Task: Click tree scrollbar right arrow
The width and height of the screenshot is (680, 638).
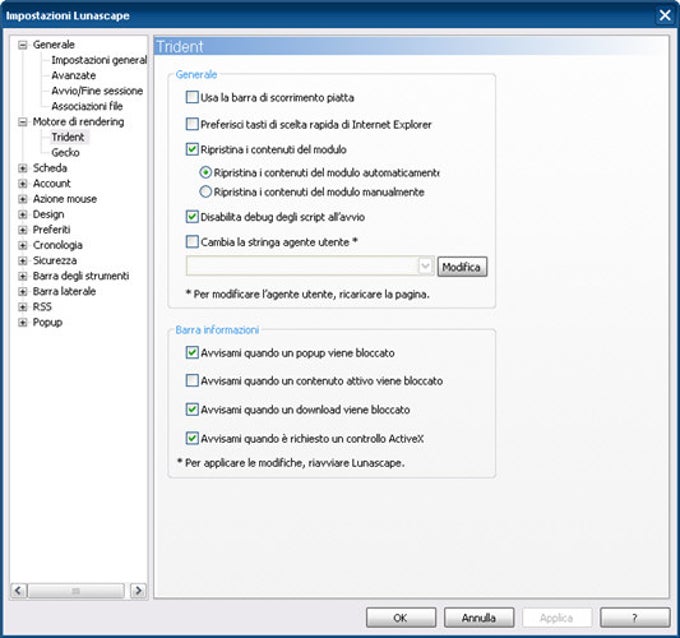Action: [x=138, y=590]
